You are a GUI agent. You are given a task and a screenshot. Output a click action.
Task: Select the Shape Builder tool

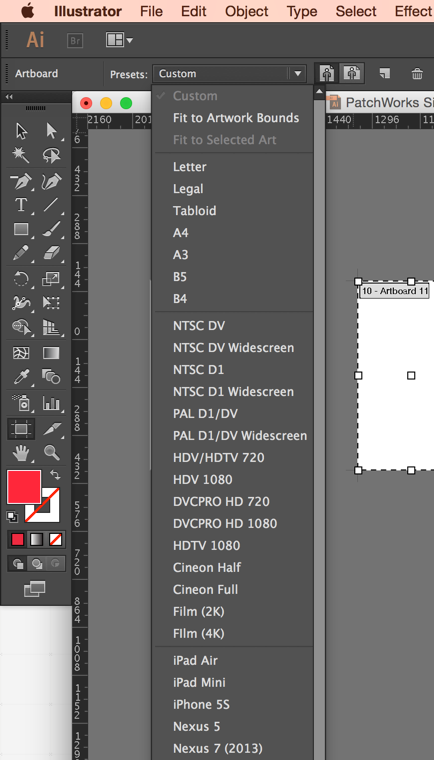pos(21,327)
